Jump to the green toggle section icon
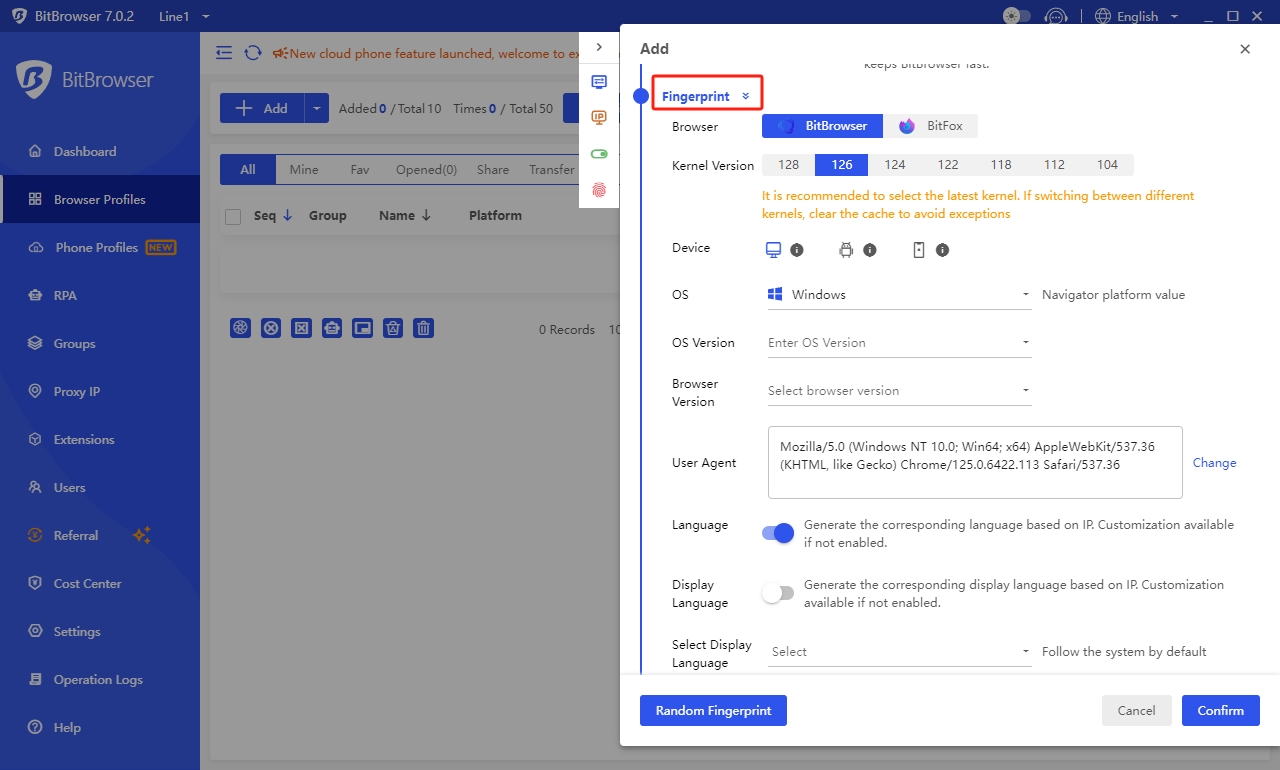Viewport: 1280px width, 770px height. pos(599,154)
